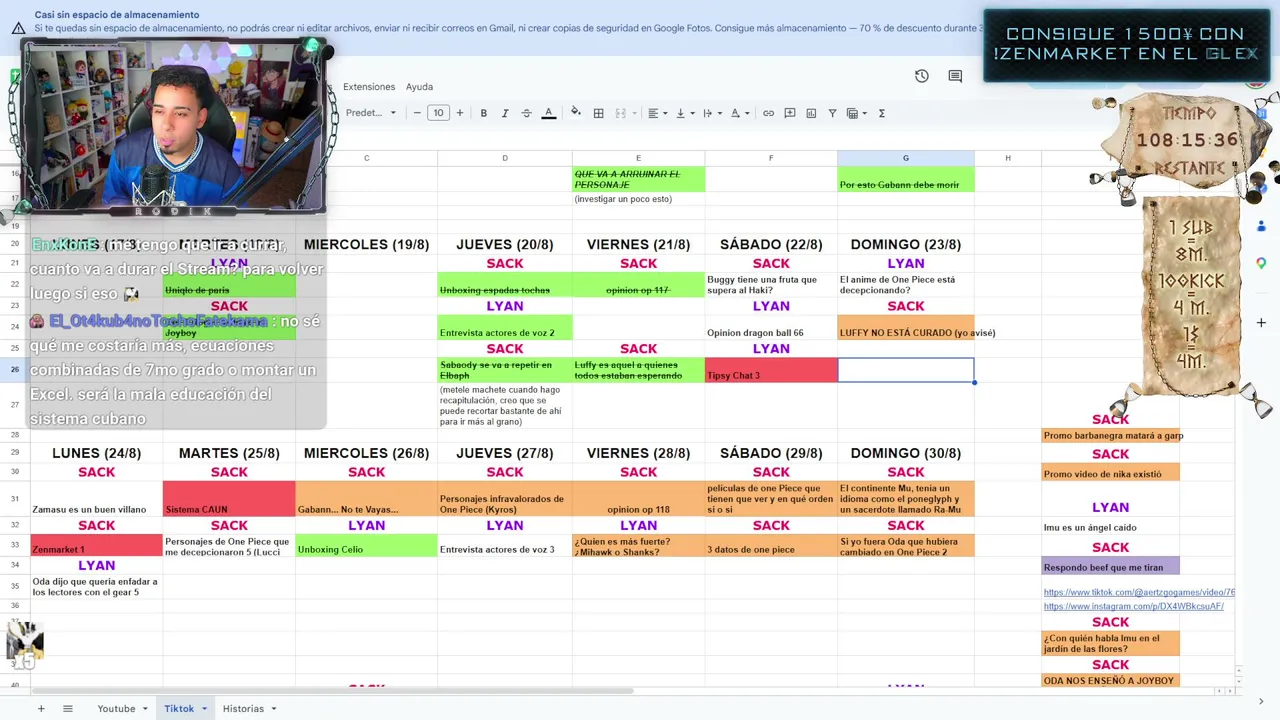Select the 'DOMINGO (30/8)' header cell

[906, 453]
